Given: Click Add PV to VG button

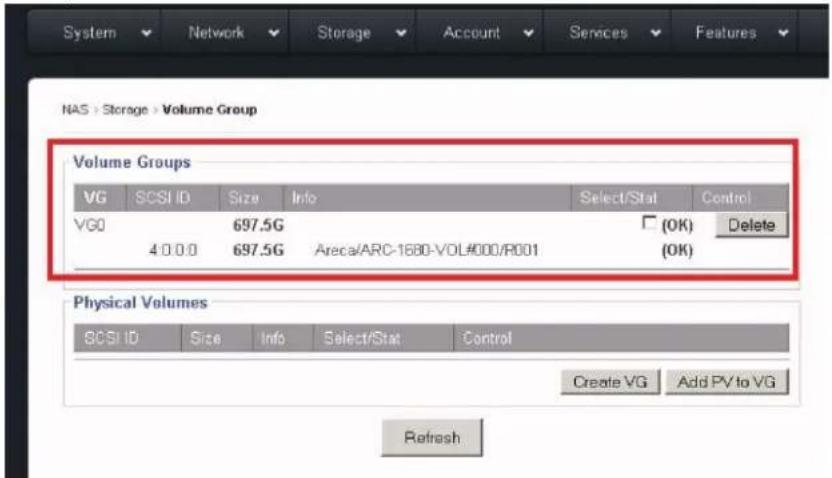Looking at the screenshot, I should (x=727, y=382).
